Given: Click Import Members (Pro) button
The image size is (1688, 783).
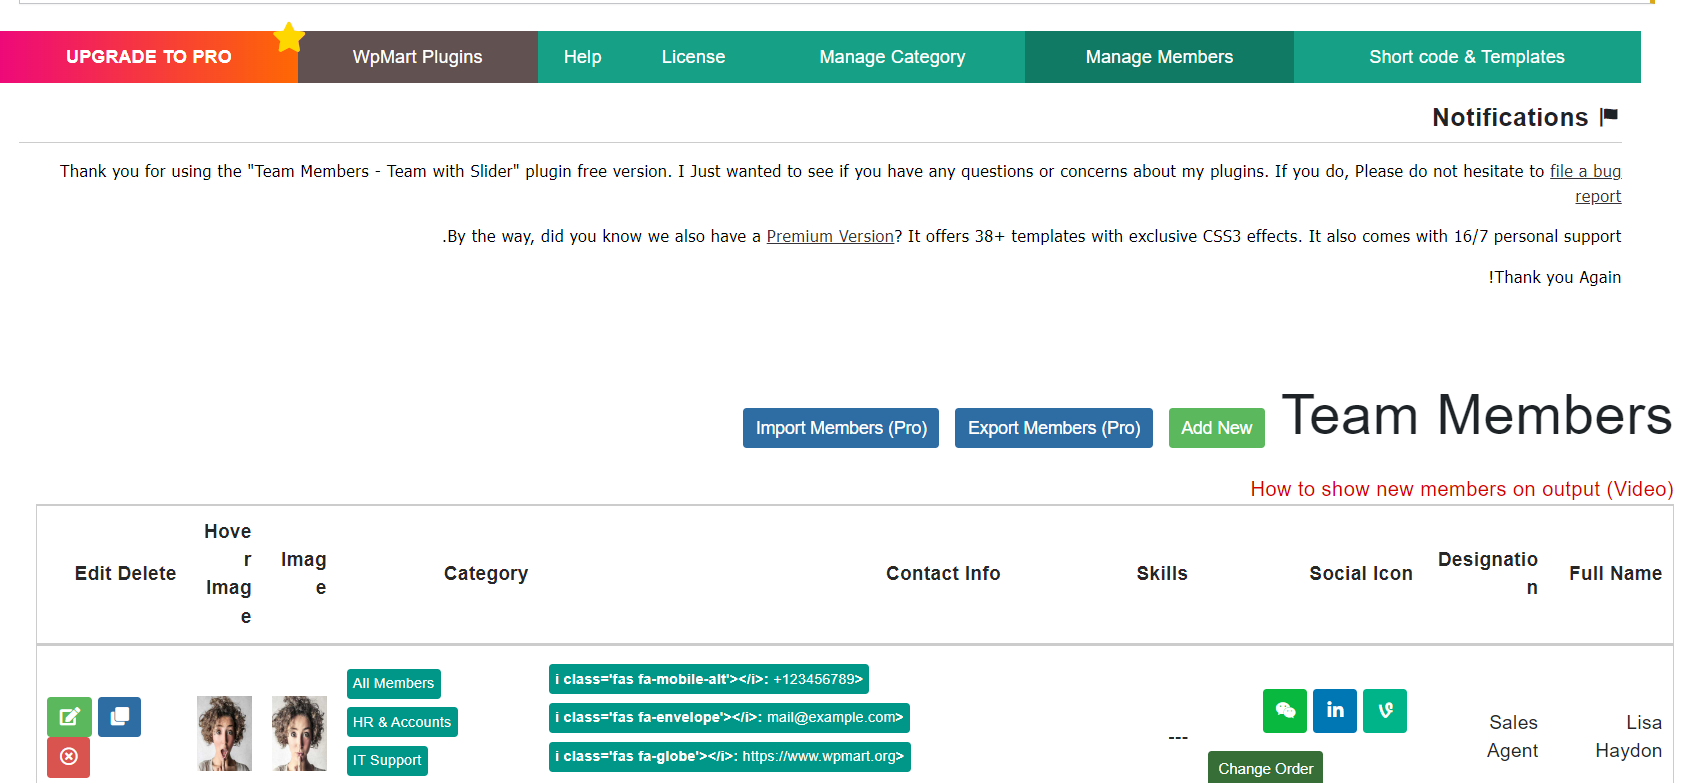Looking at the screenshot, I should [x=841, y=428].
